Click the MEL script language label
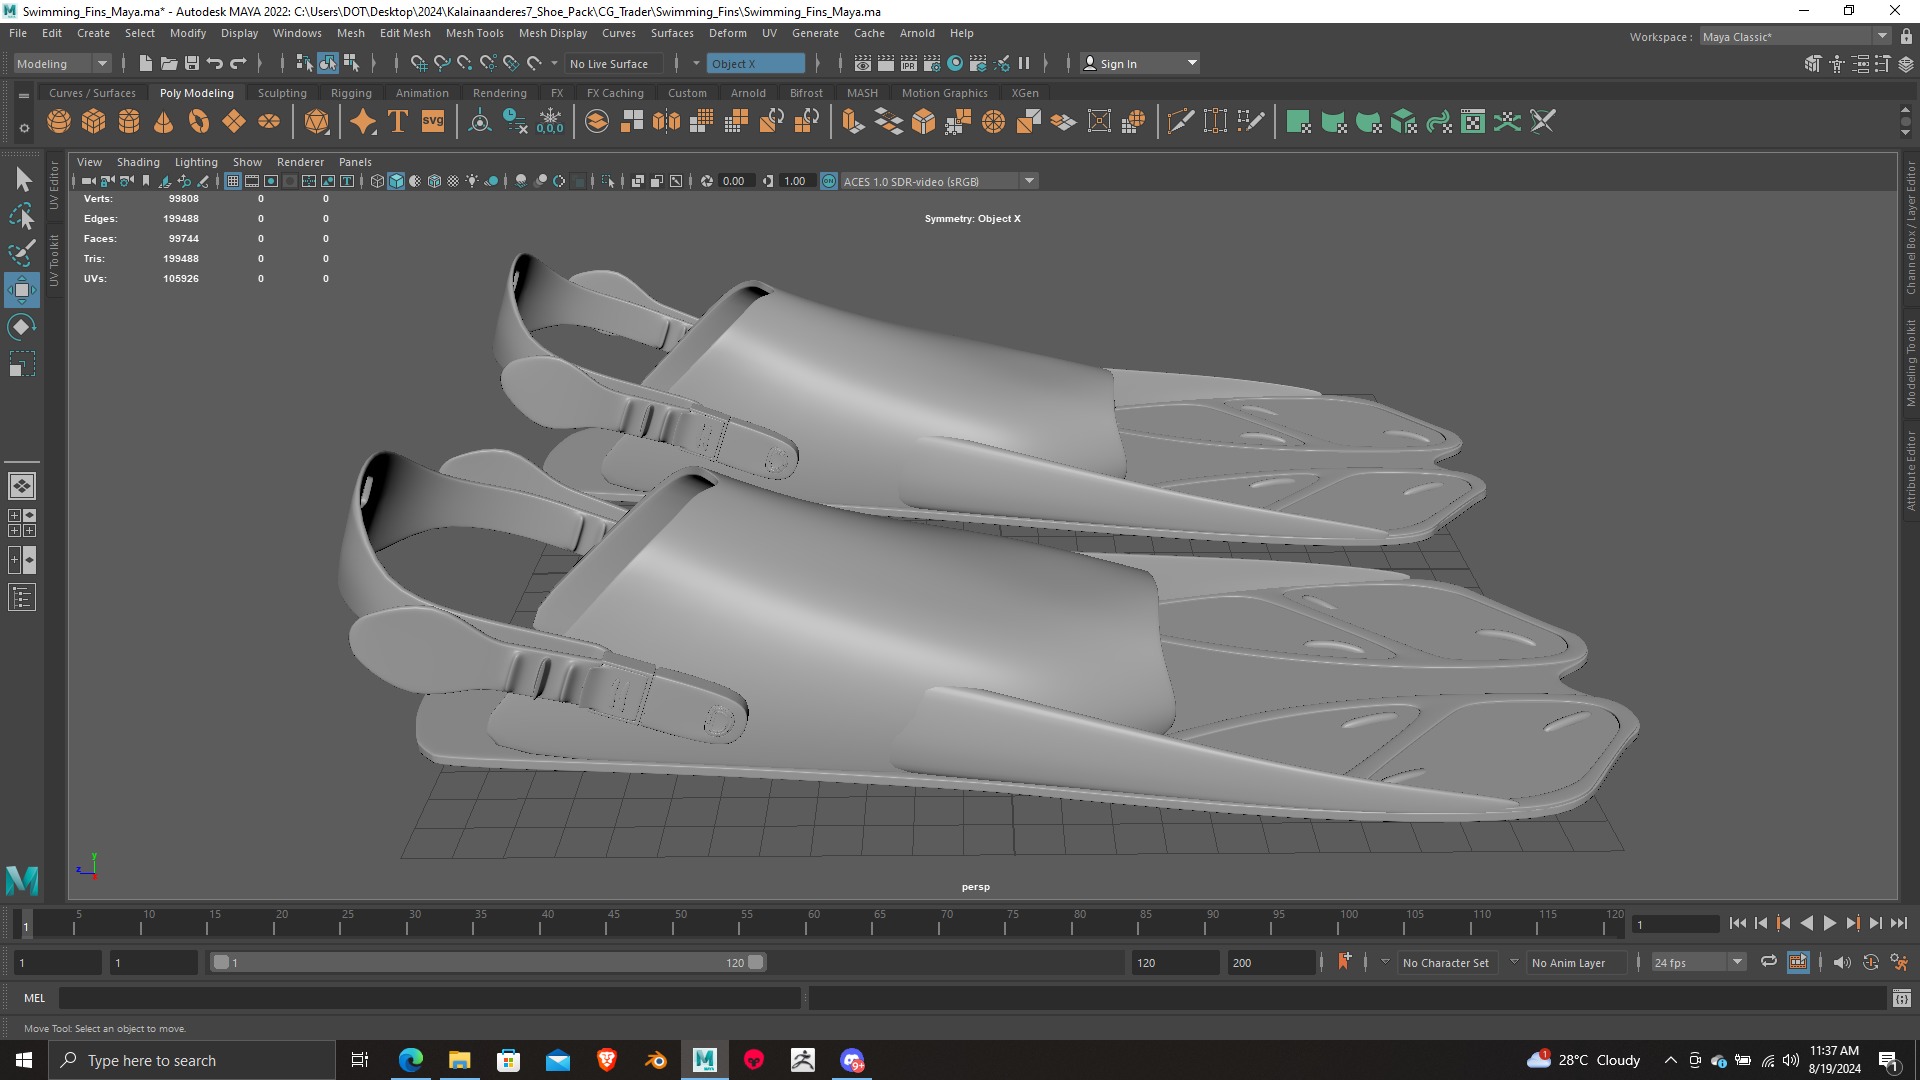 (x=35, y=997)
